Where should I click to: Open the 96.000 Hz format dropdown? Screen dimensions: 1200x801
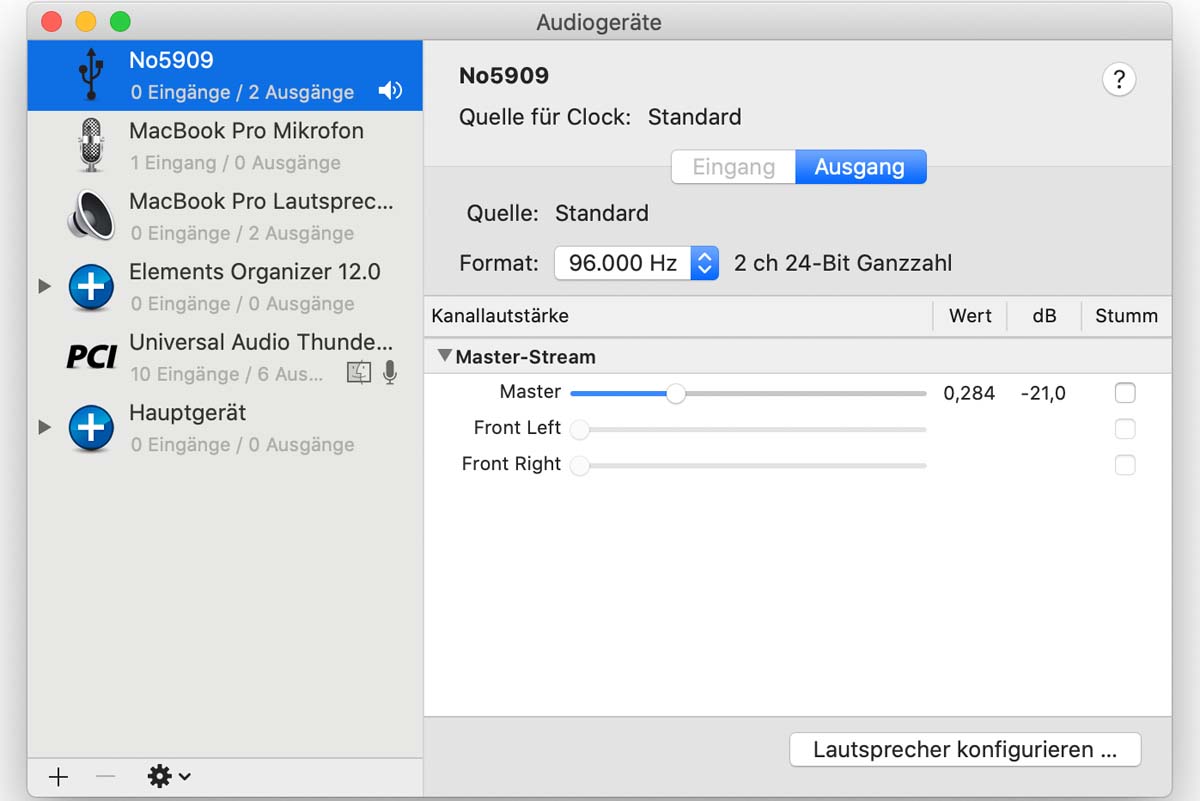coord(636,263)
